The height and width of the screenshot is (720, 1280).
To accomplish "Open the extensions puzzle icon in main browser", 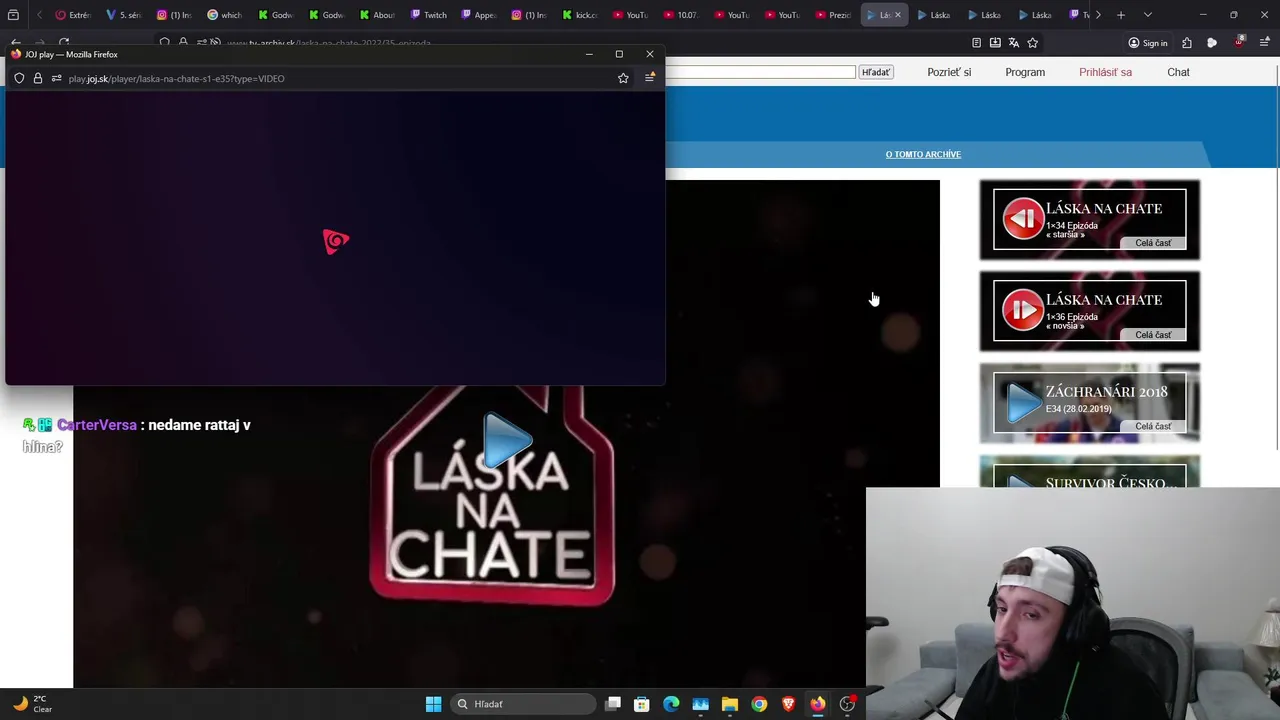I will pos(1187,43).
